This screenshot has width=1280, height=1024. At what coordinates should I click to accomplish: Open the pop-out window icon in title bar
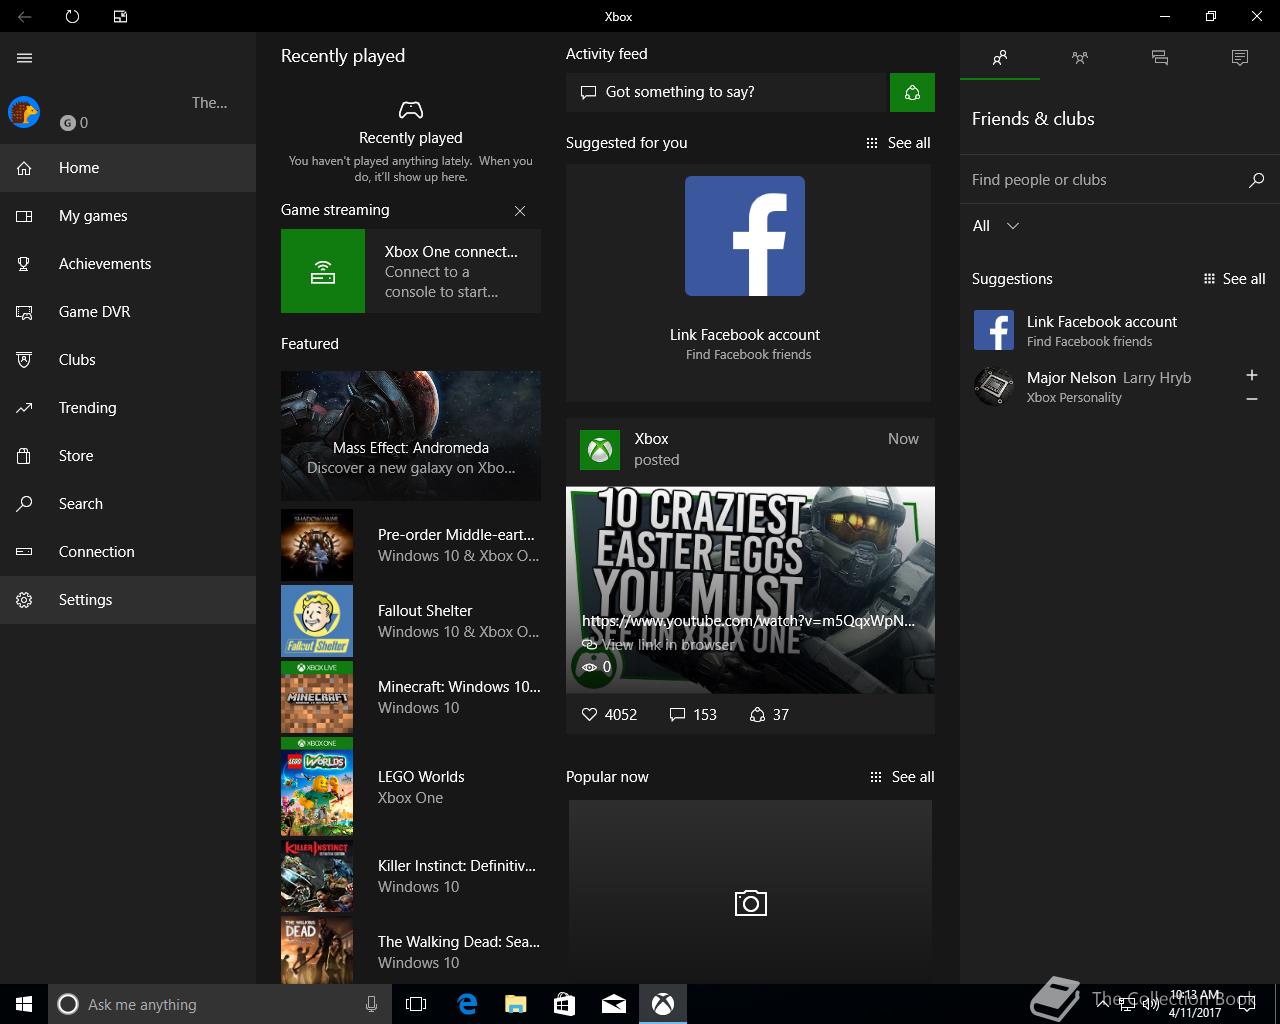click(120, 16)
